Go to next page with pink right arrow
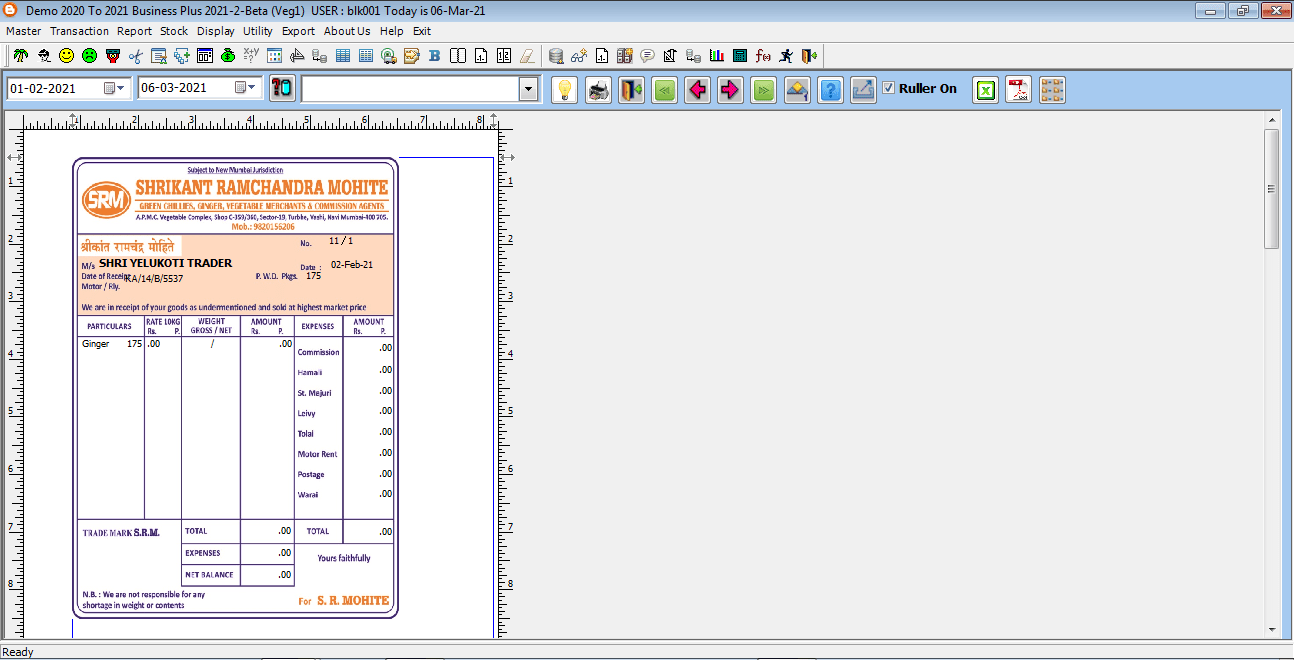 click(x=730, y=90)
